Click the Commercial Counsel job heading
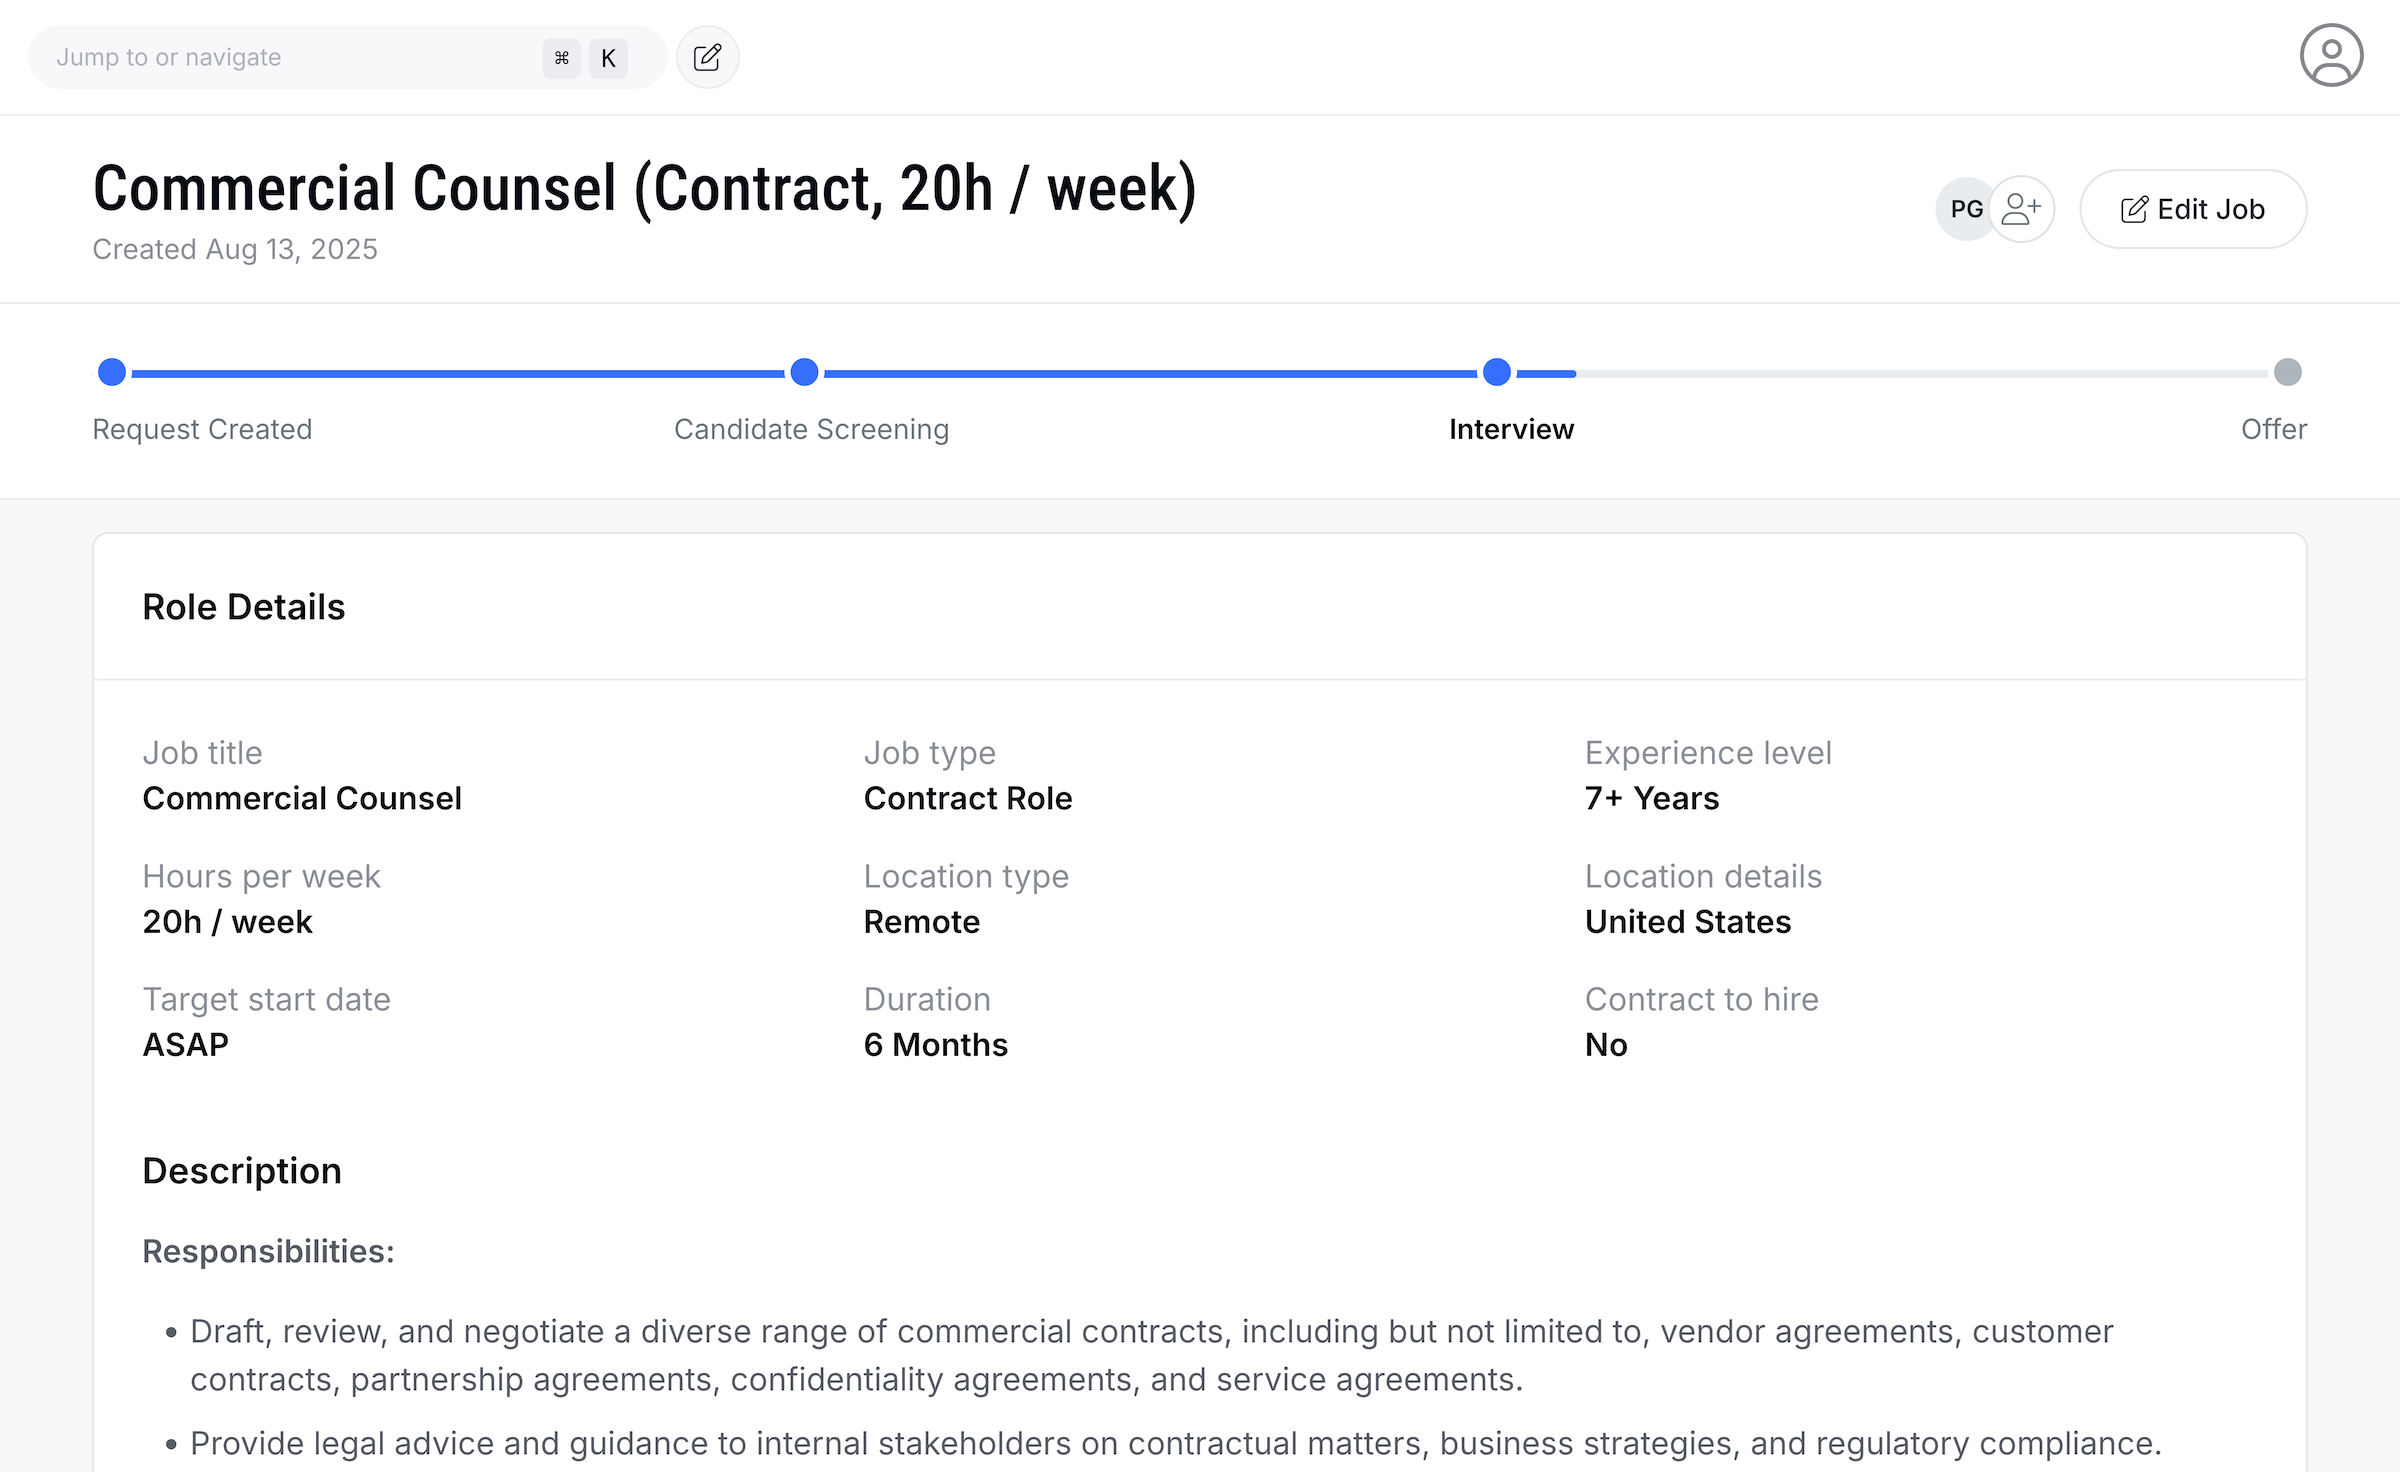Screen dimensions: 2400x1472 (644, 189)
